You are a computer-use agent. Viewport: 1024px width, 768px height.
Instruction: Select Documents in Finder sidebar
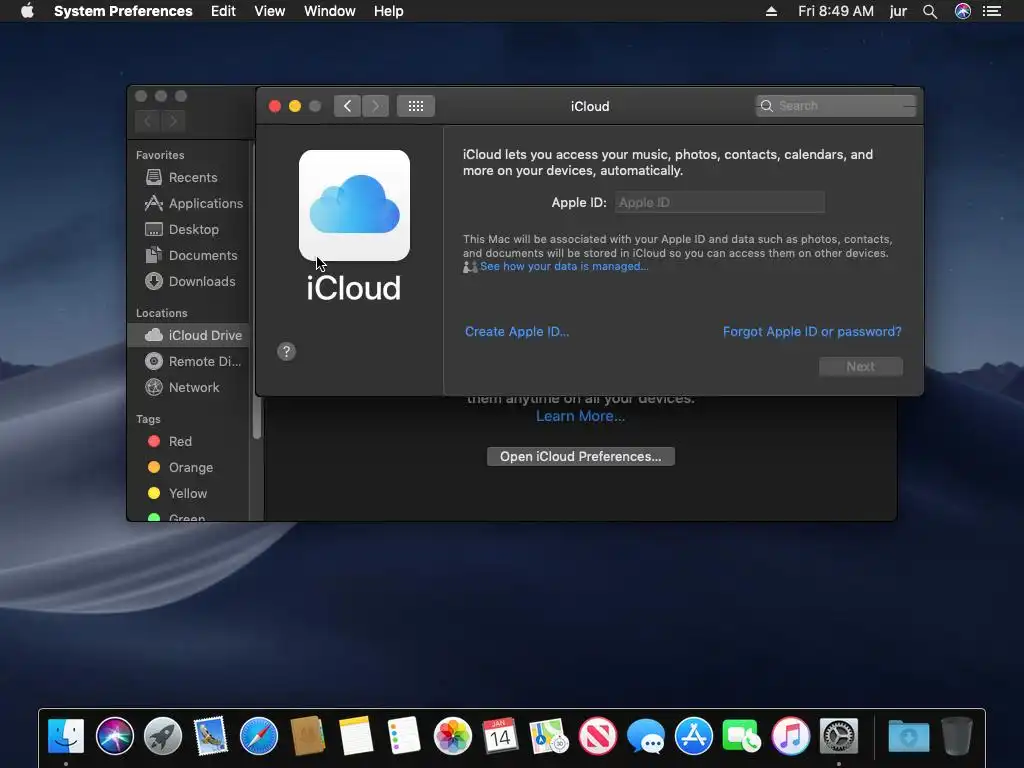pos(189,256)
